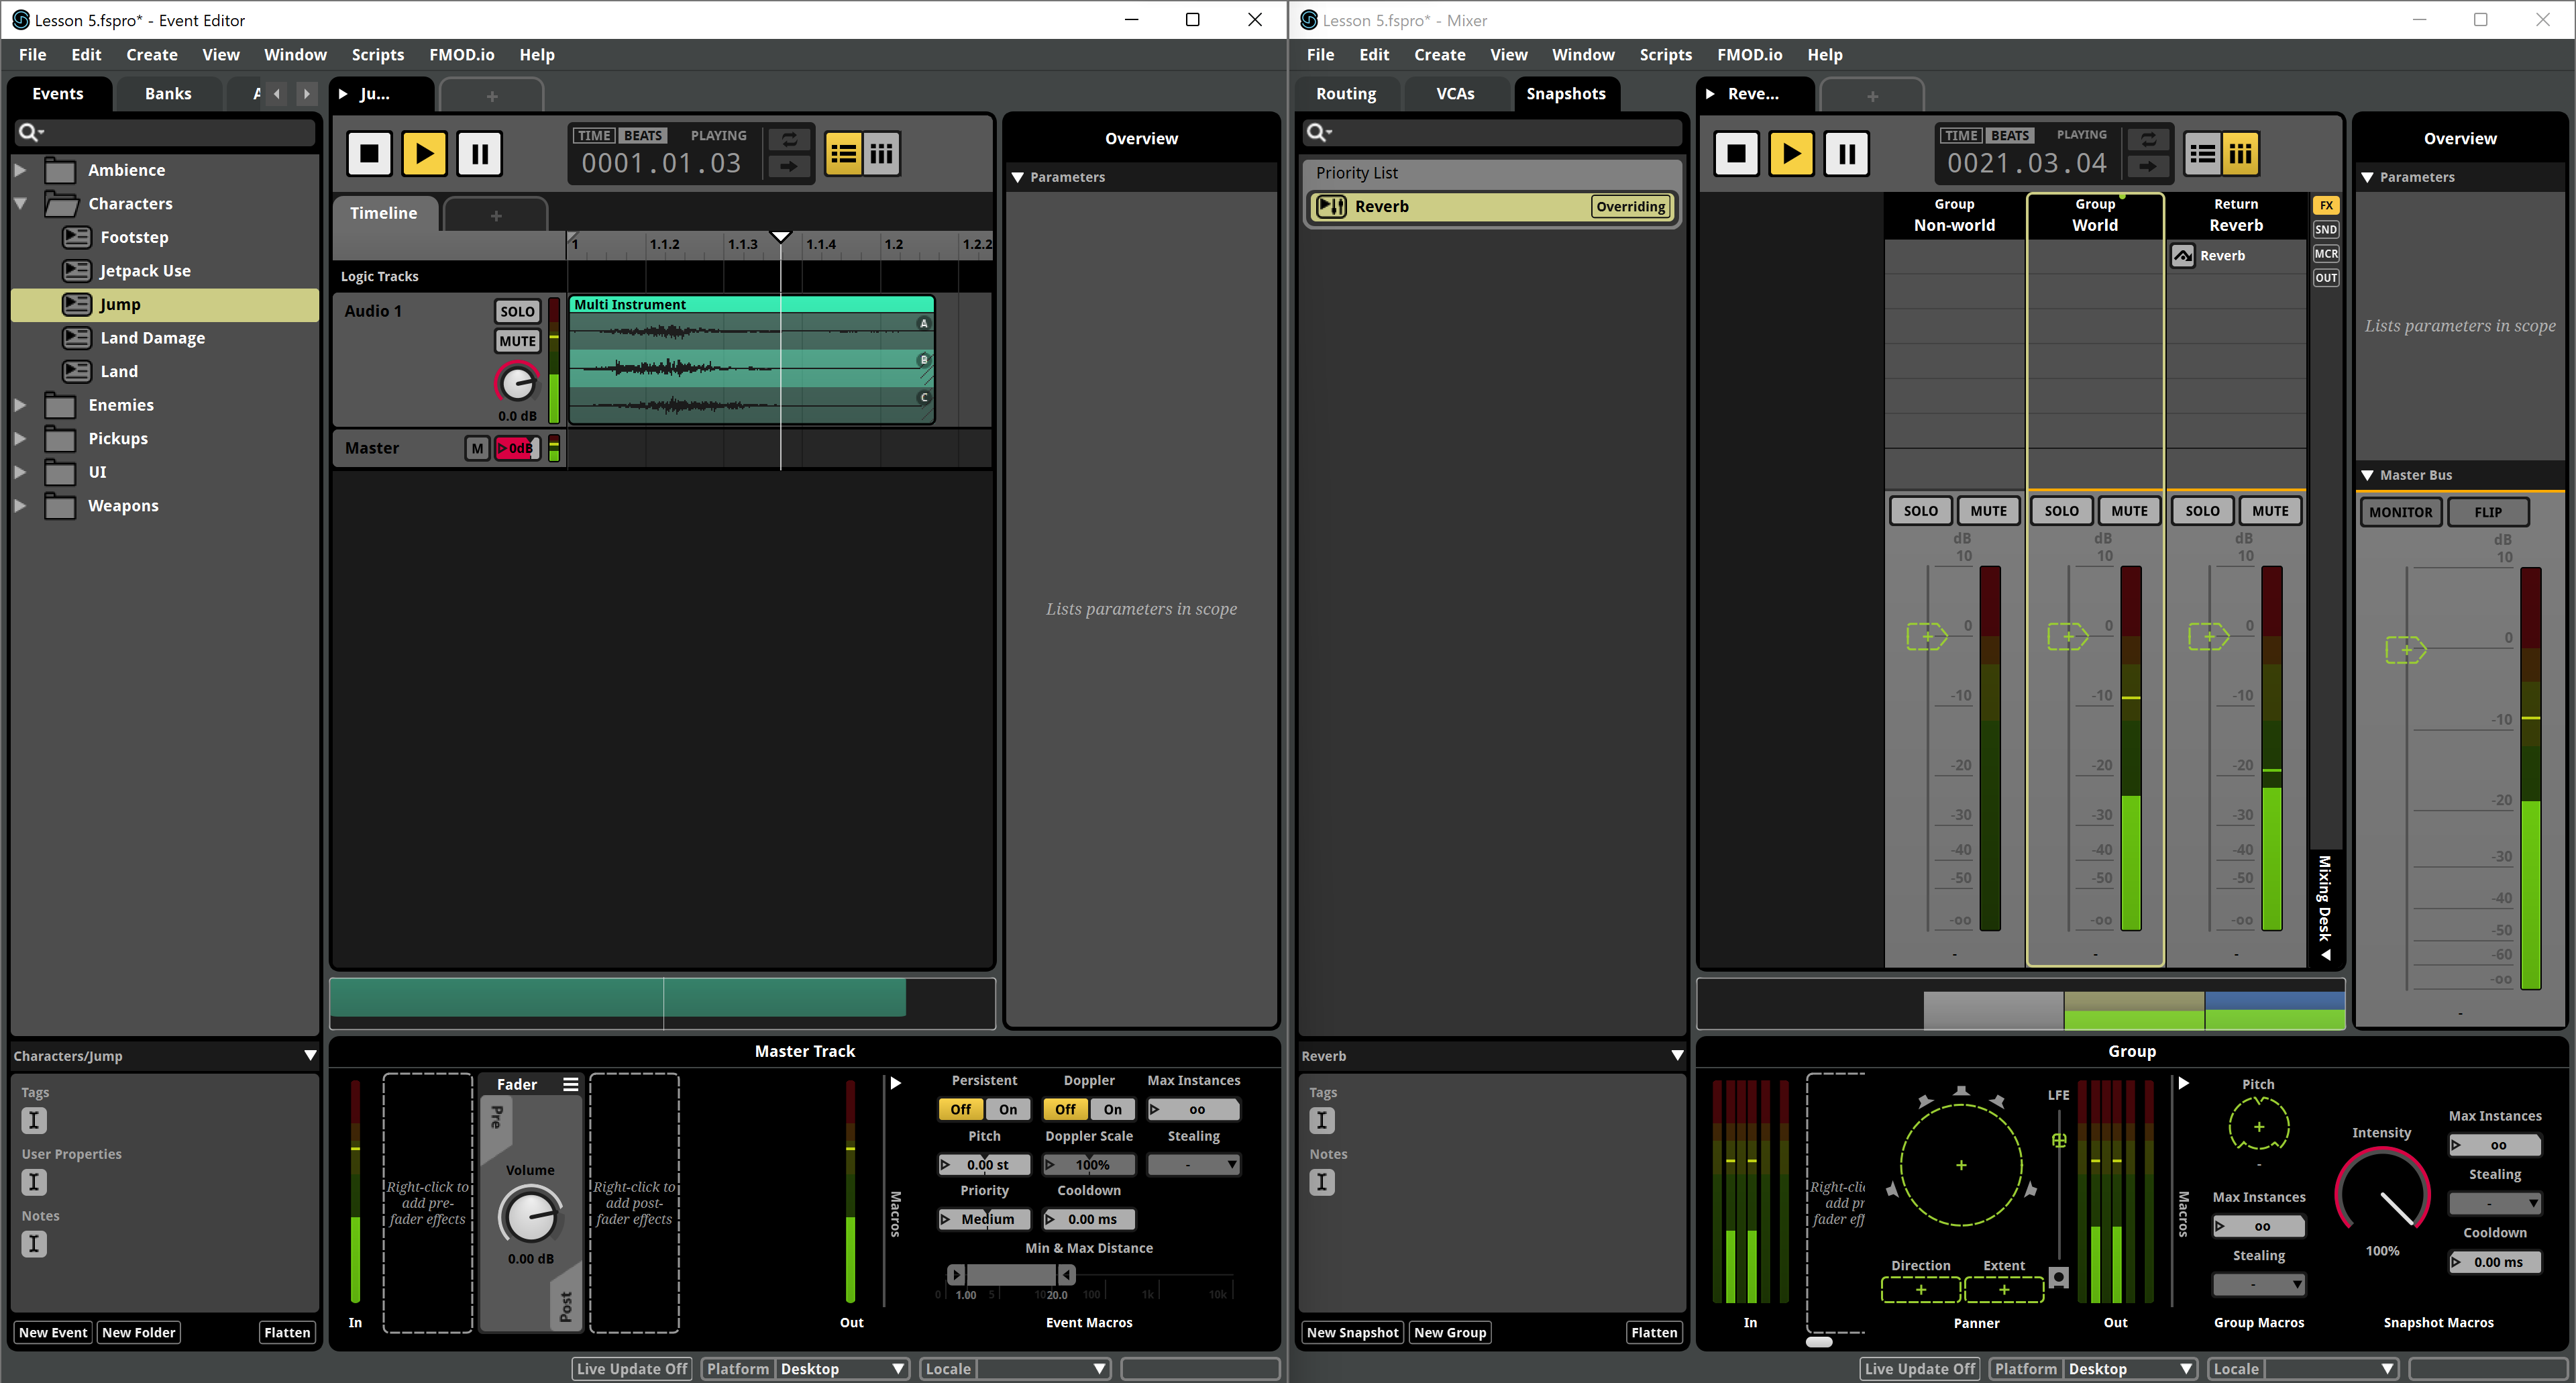Viewport: 2576px width, 1383px height.
Task: Open the Characters/Jump properties dropdown arrow
Action: (310, 1056)
